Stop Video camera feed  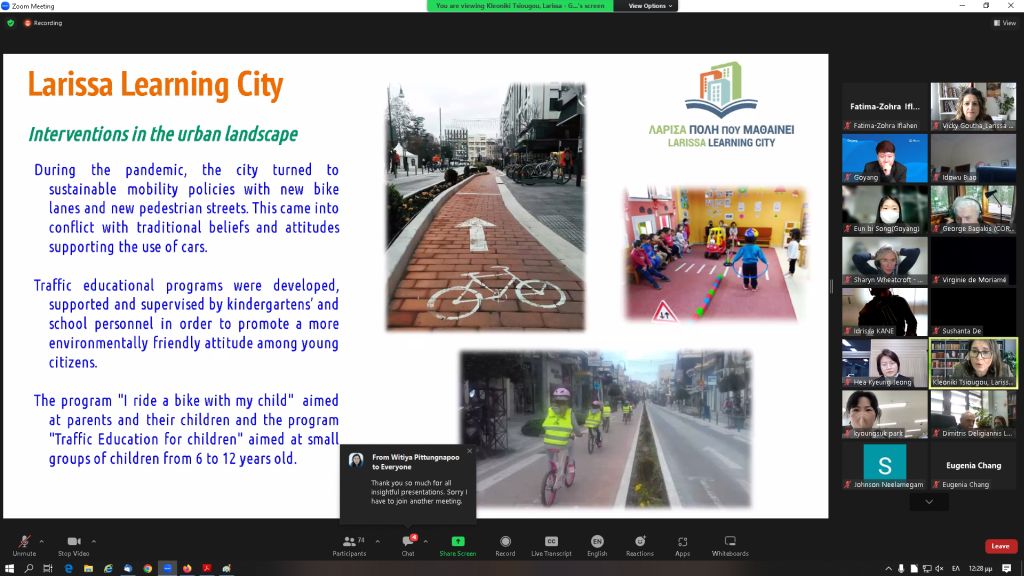point(73,542)
